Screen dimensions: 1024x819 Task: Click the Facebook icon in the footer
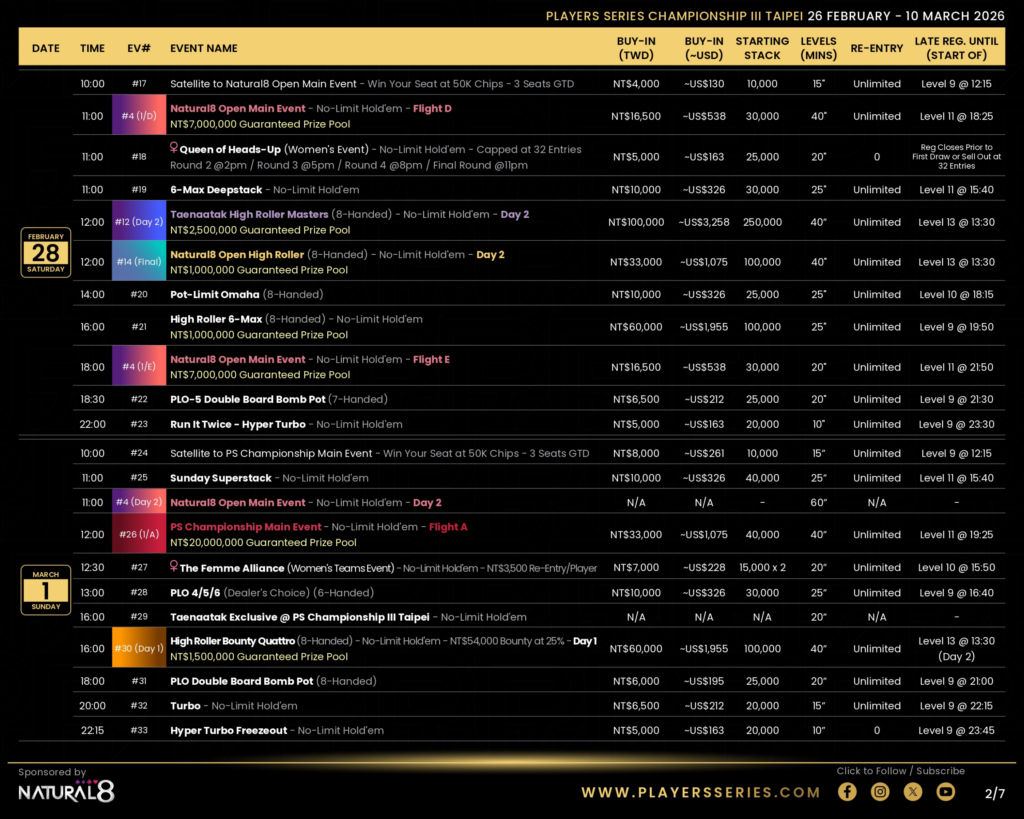[x=847, y=792]
